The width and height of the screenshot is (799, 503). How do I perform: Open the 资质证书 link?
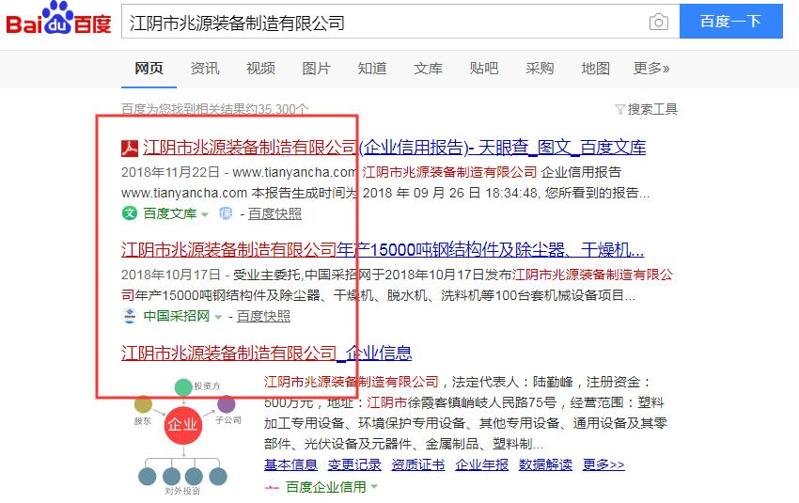pos(418,465)
